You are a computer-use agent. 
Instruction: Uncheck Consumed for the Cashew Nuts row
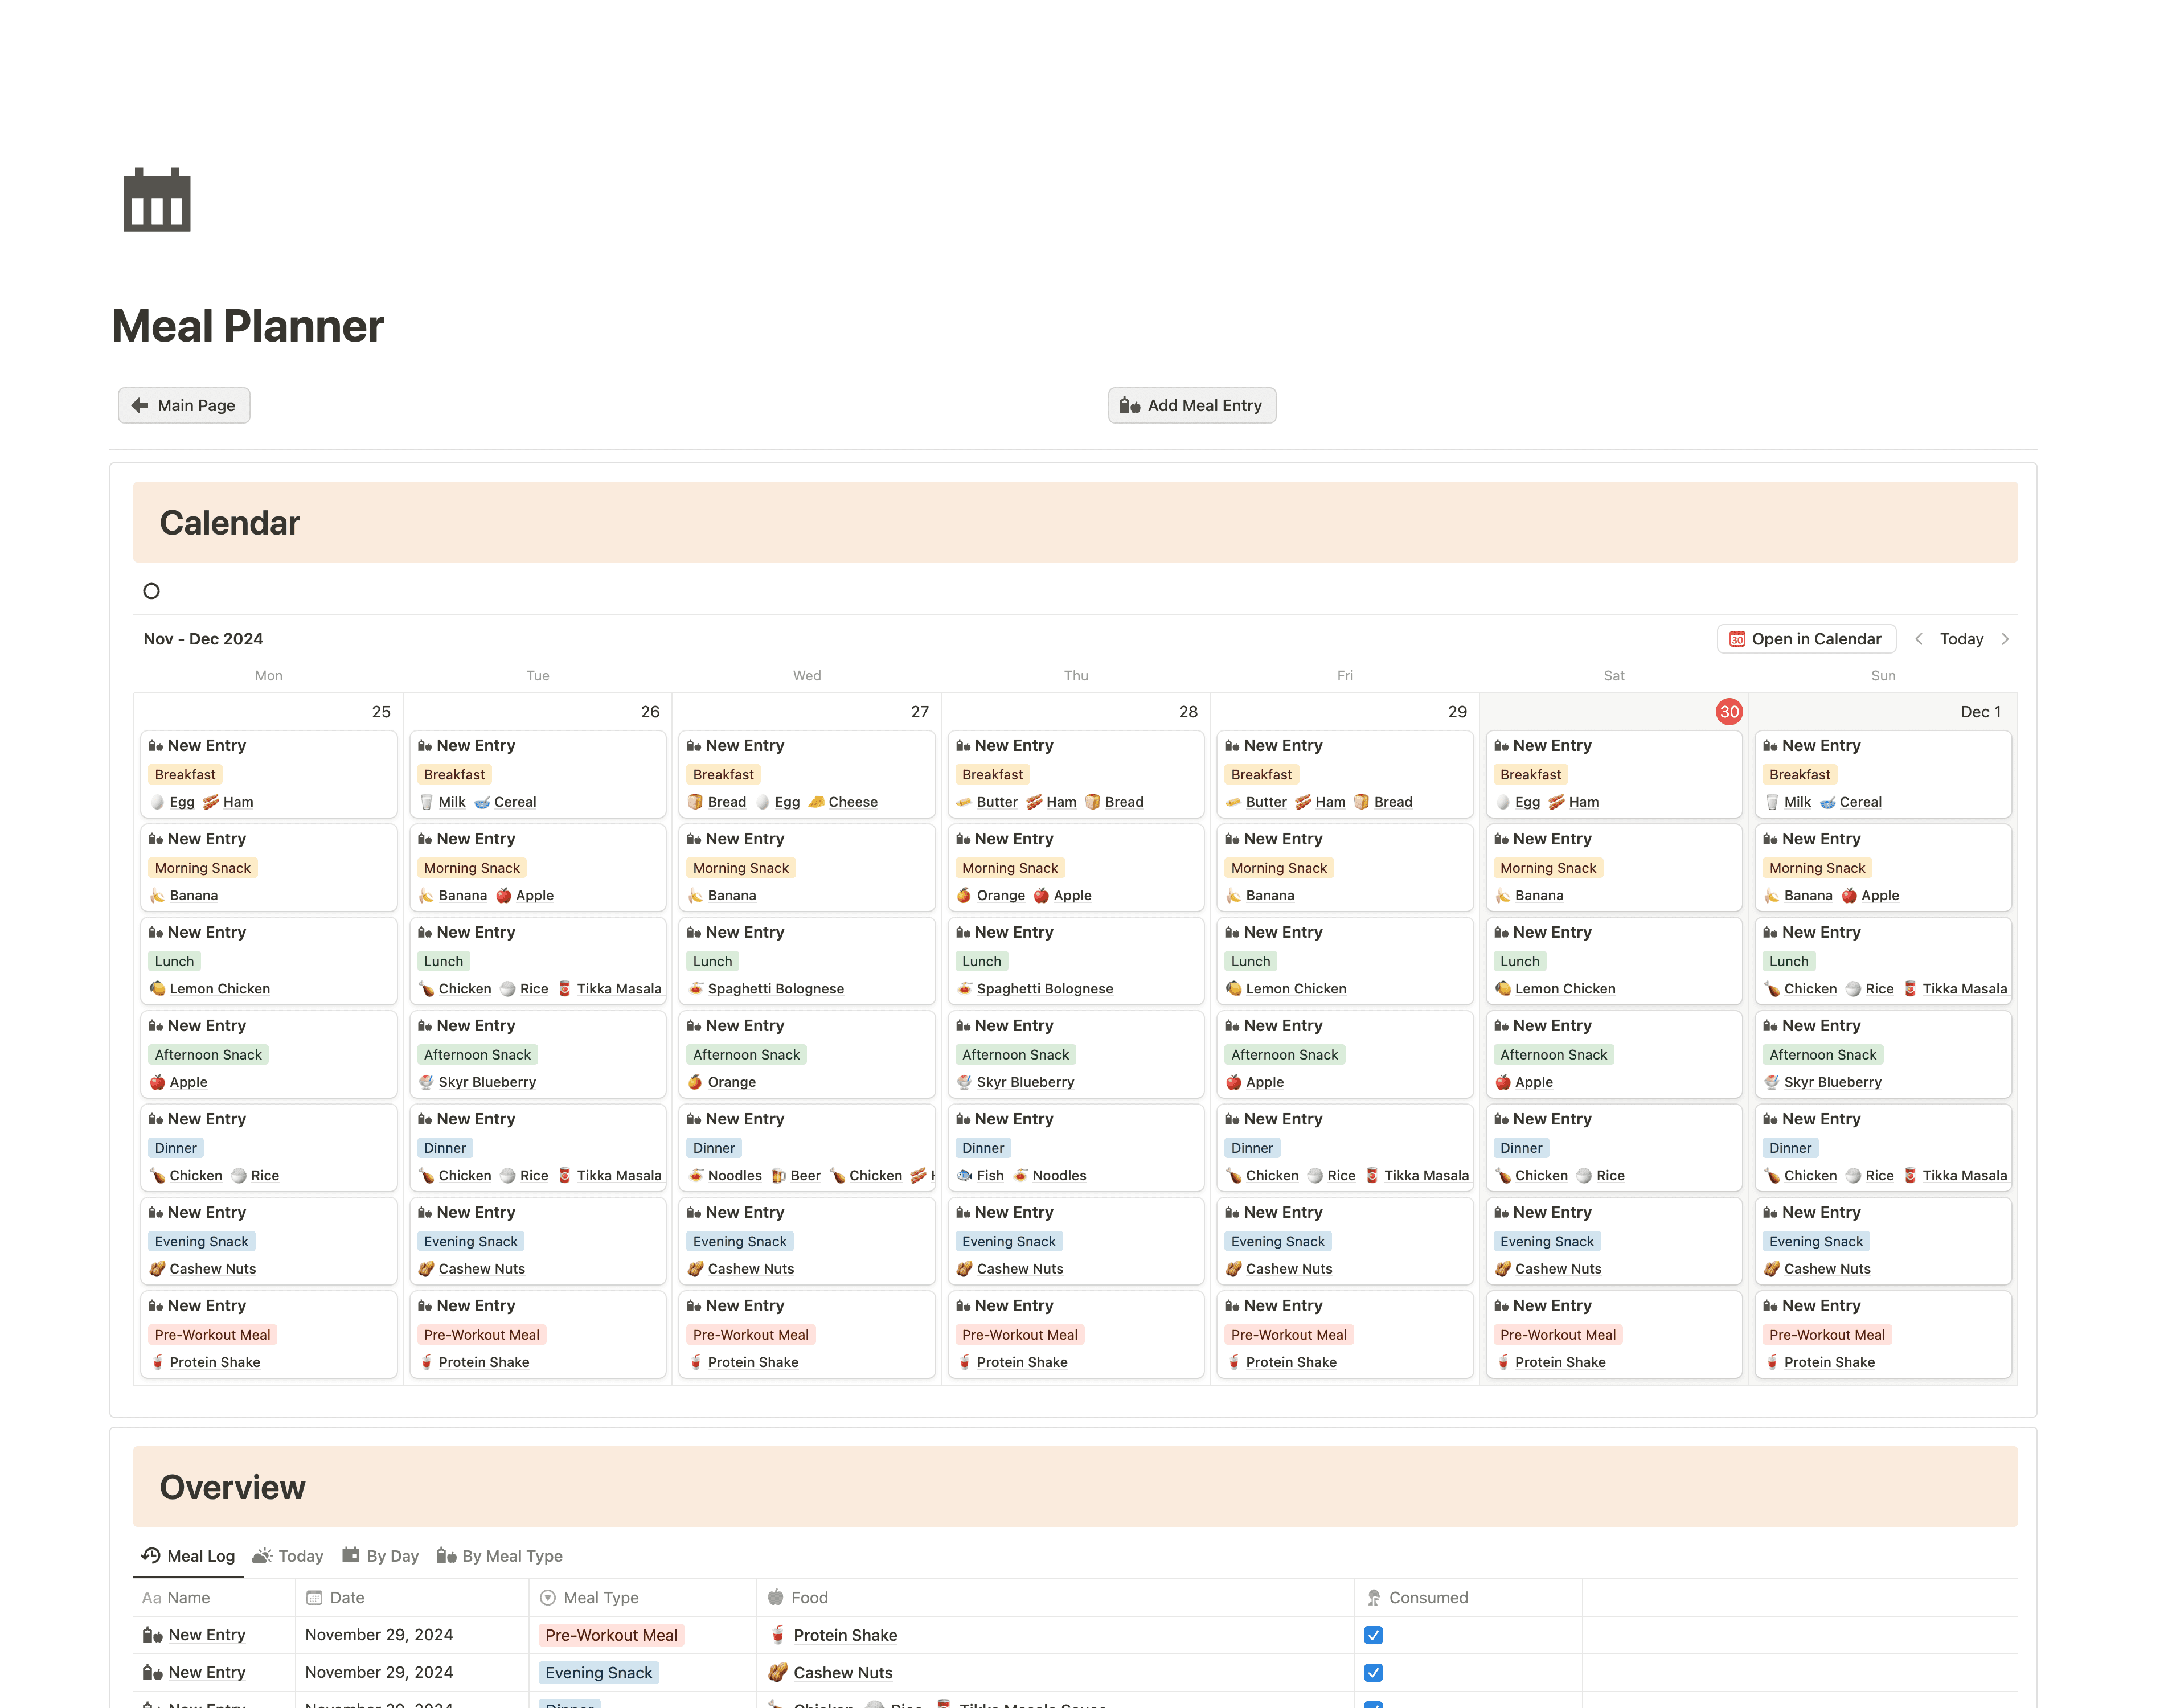[x=1374, y=1672]
